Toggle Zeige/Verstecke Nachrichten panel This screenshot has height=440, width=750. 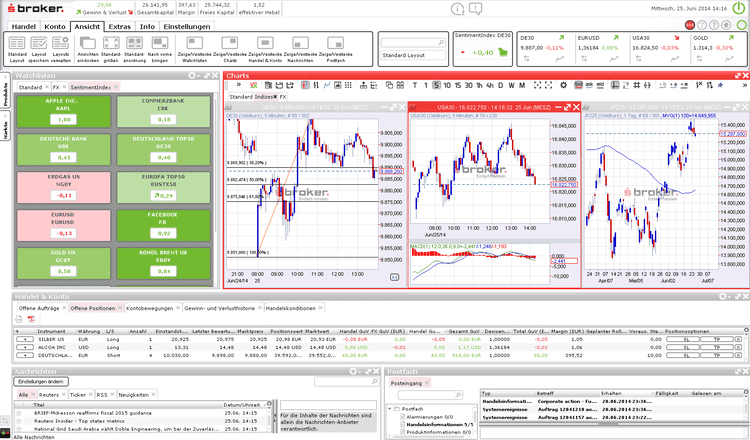[x=300, y=43]
